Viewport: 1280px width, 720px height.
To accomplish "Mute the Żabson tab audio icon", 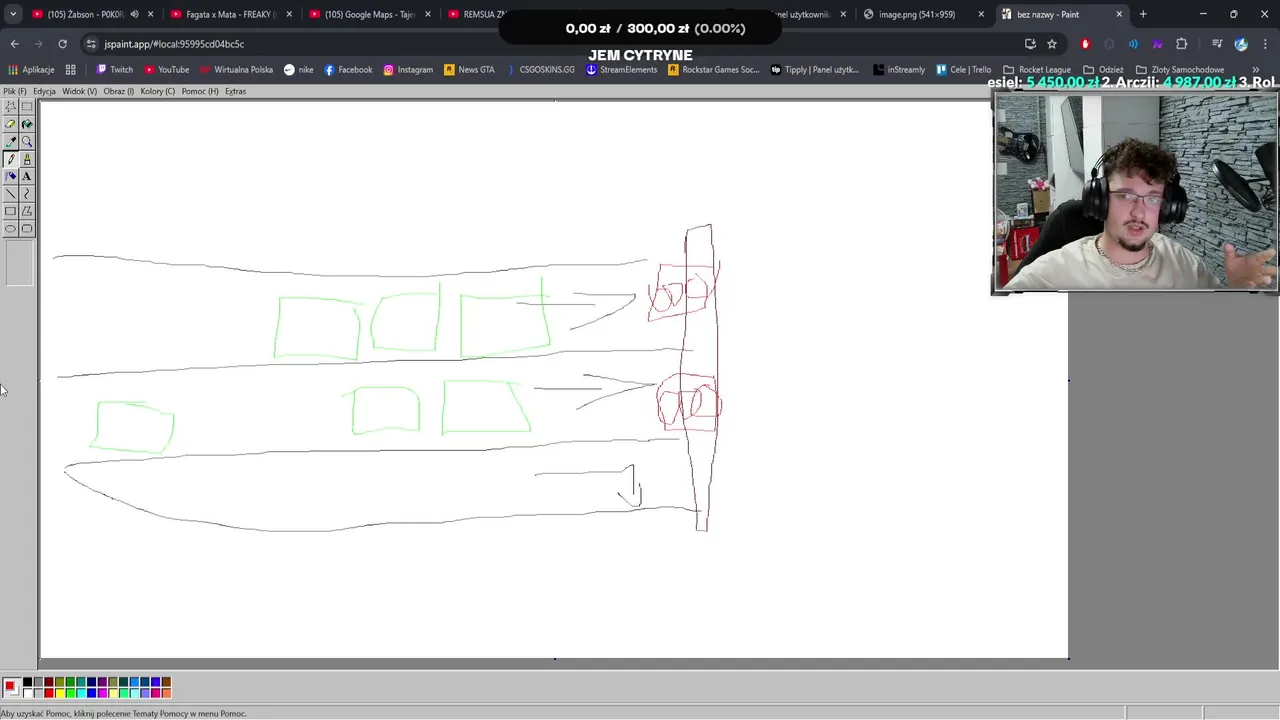I will point(134,14).
